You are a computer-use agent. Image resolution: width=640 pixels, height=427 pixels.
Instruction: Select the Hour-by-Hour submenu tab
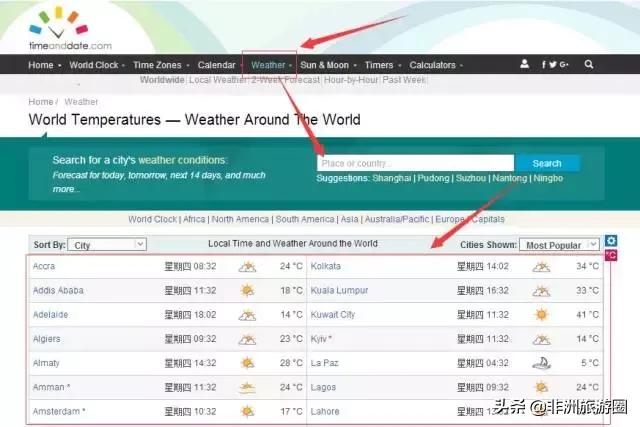351,80
